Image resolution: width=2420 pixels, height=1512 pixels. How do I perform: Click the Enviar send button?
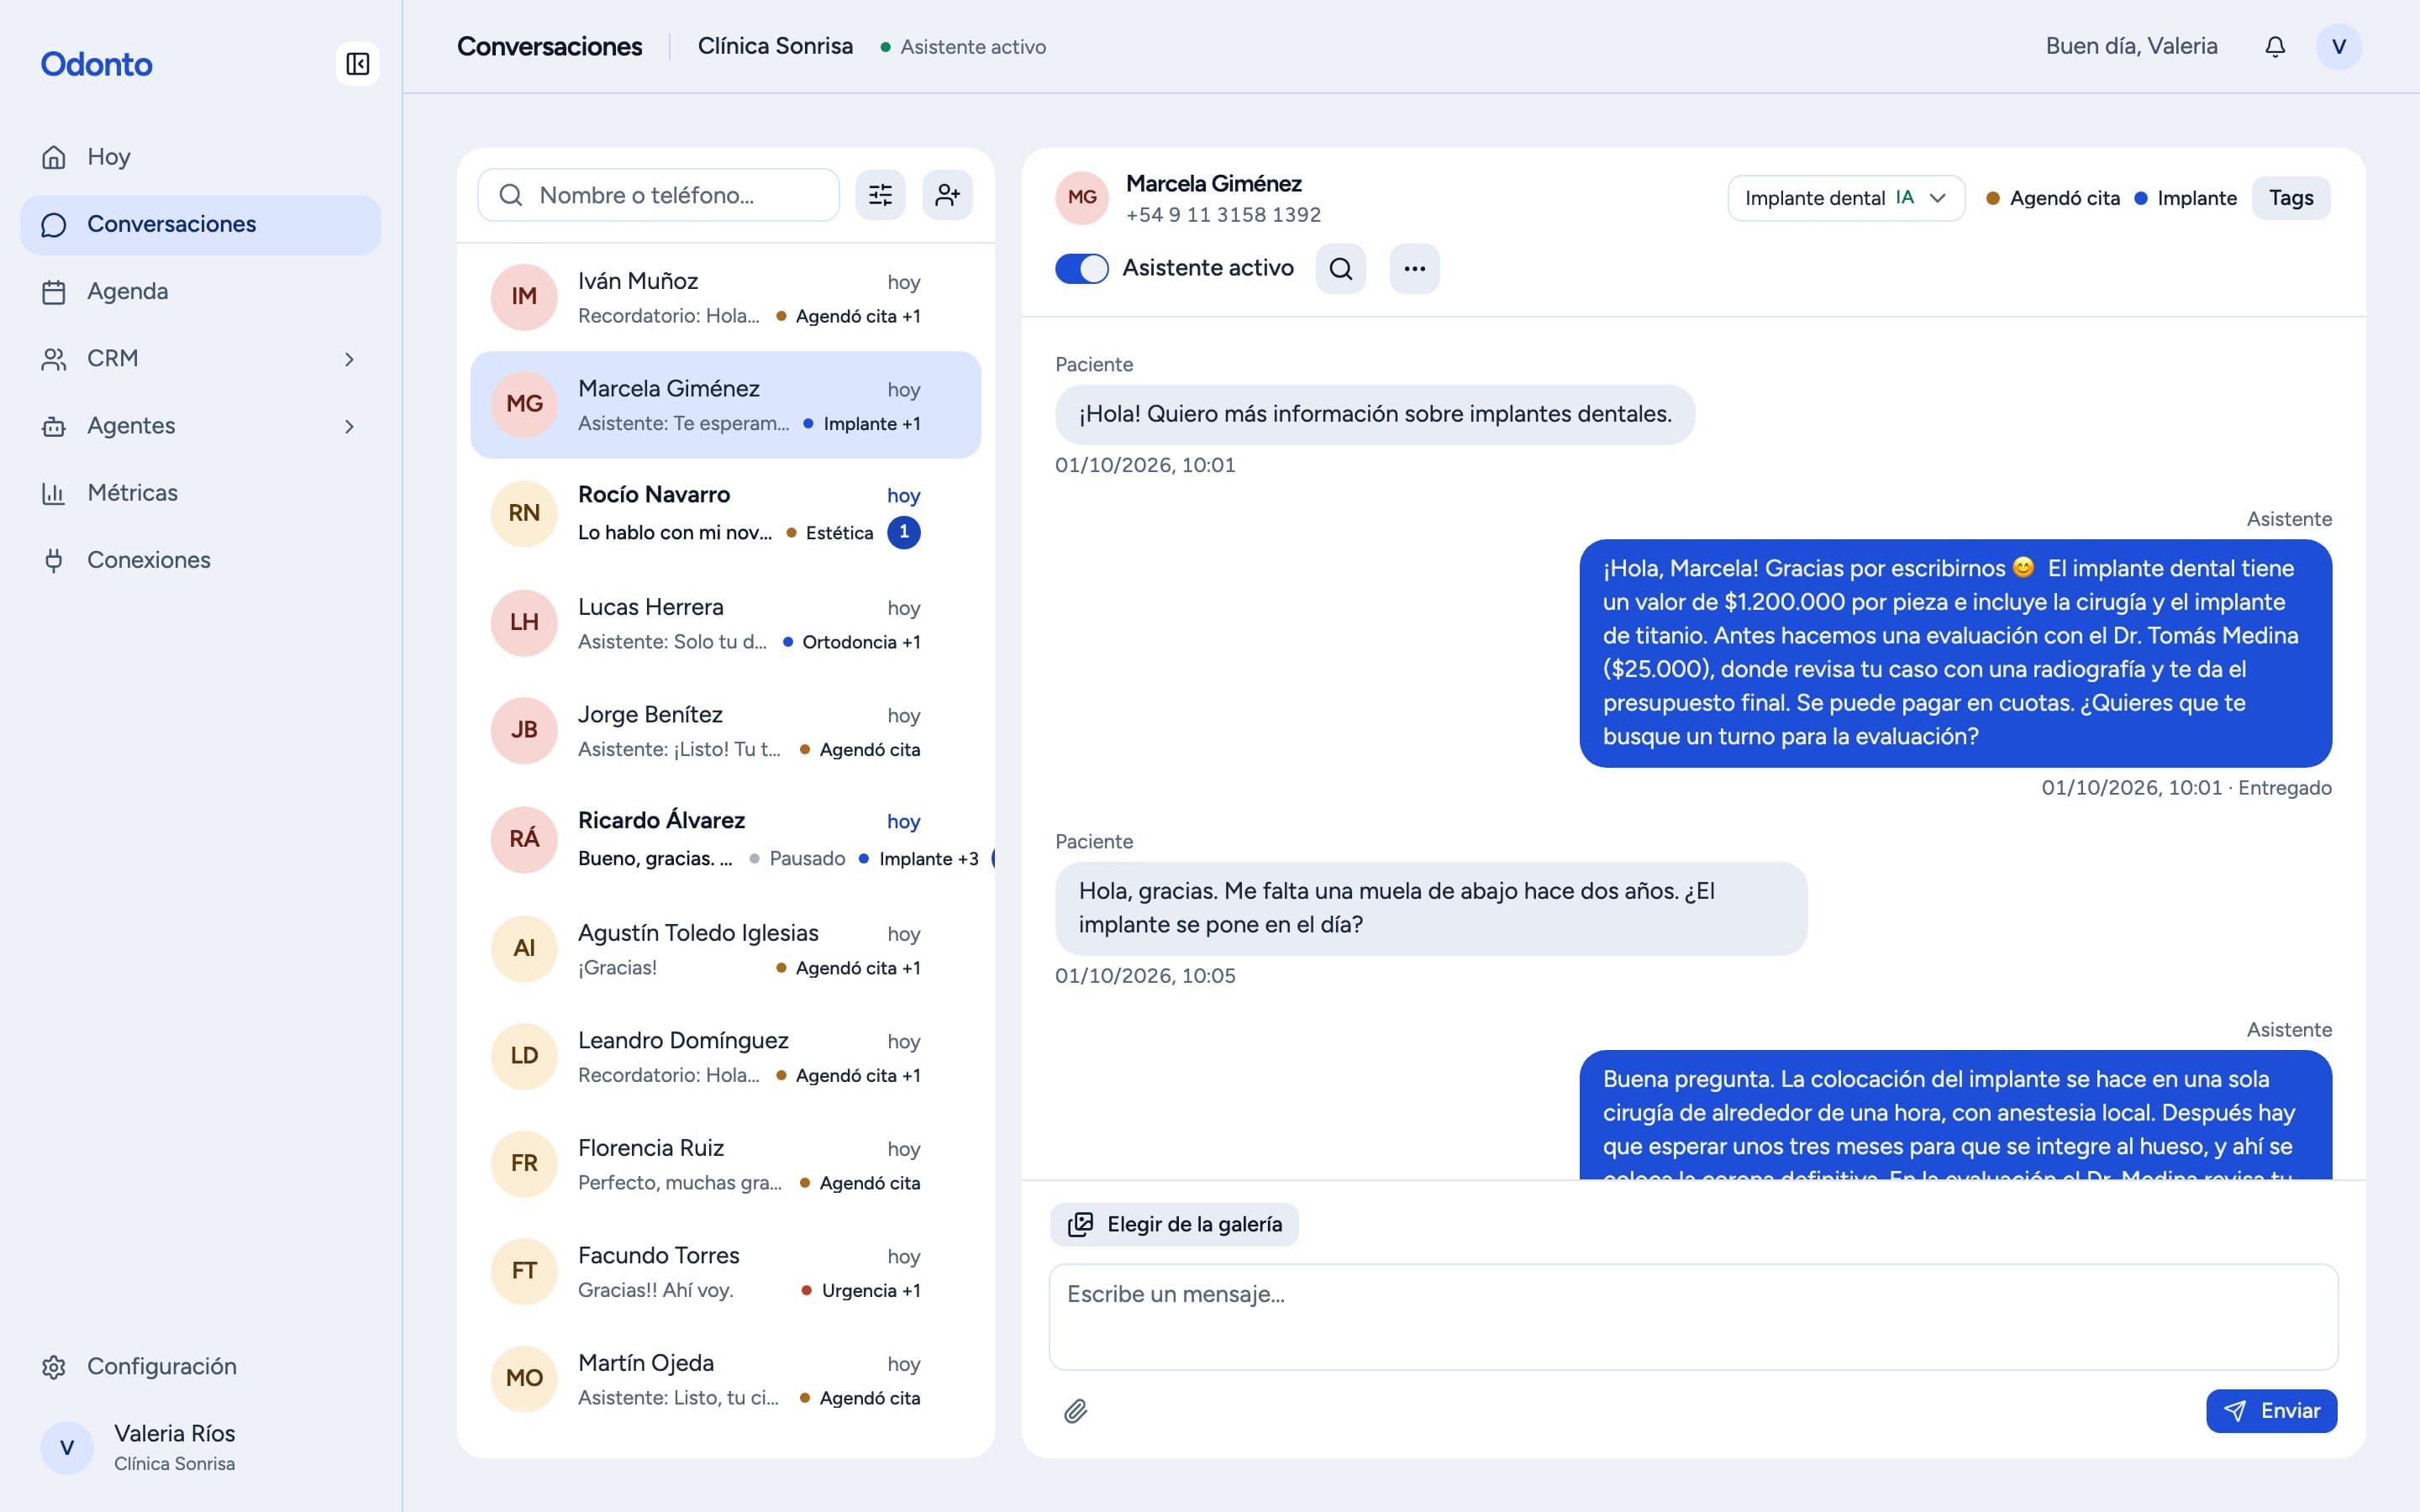2271,1411
